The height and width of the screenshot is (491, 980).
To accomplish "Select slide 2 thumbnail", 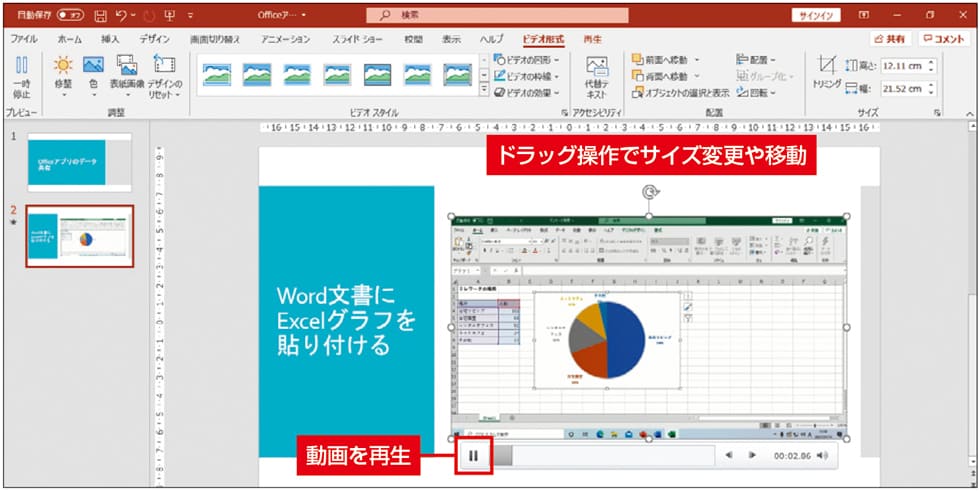I will click(x=79, y=236).
